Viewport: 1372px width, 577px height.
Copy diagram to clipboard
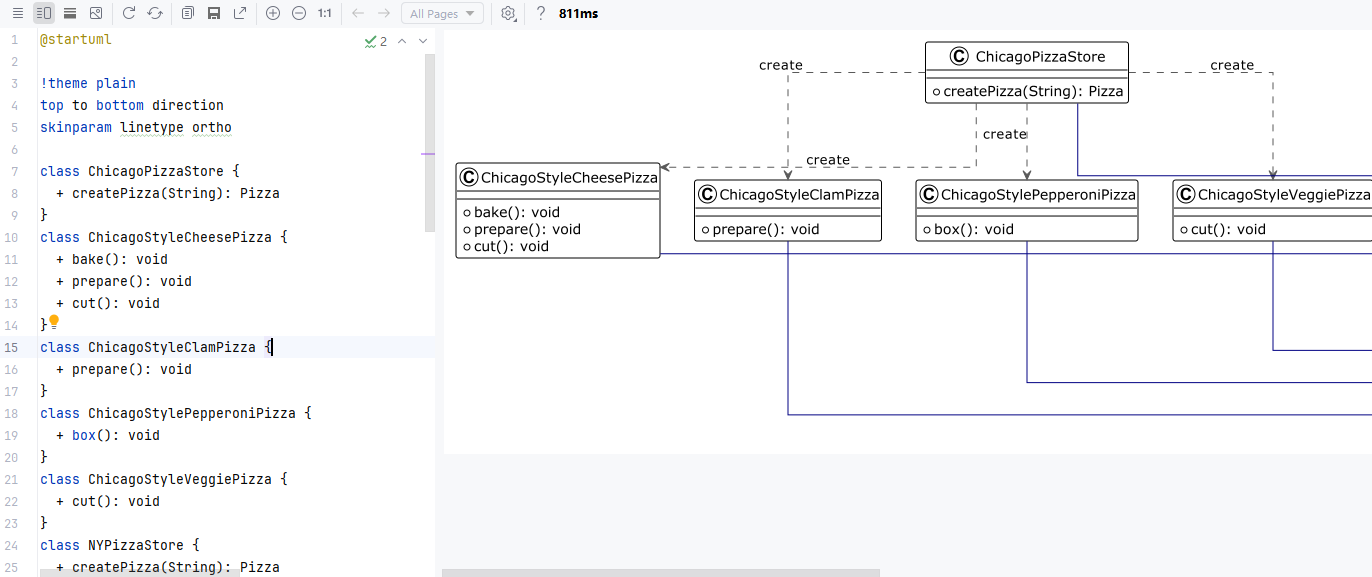188,13
